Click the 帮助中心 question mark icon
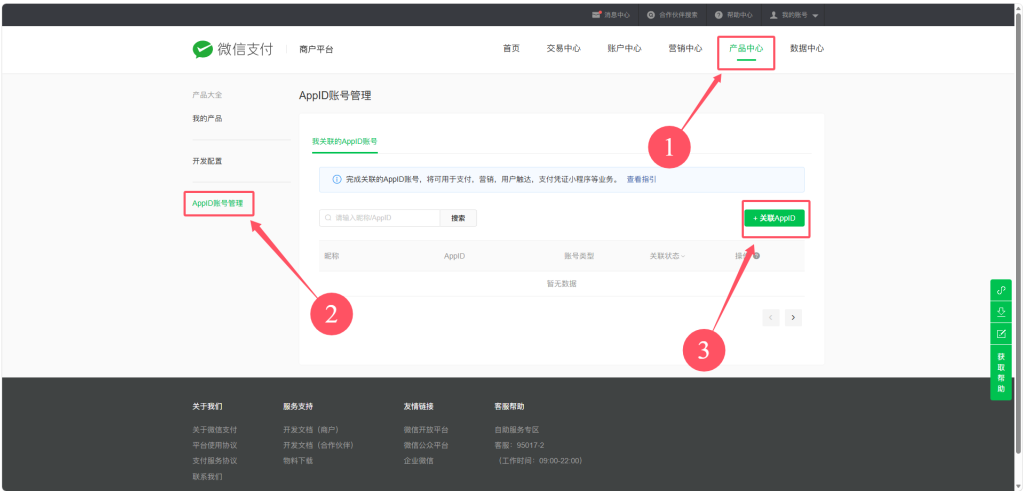1024x491 pixels. coord(719,14)
